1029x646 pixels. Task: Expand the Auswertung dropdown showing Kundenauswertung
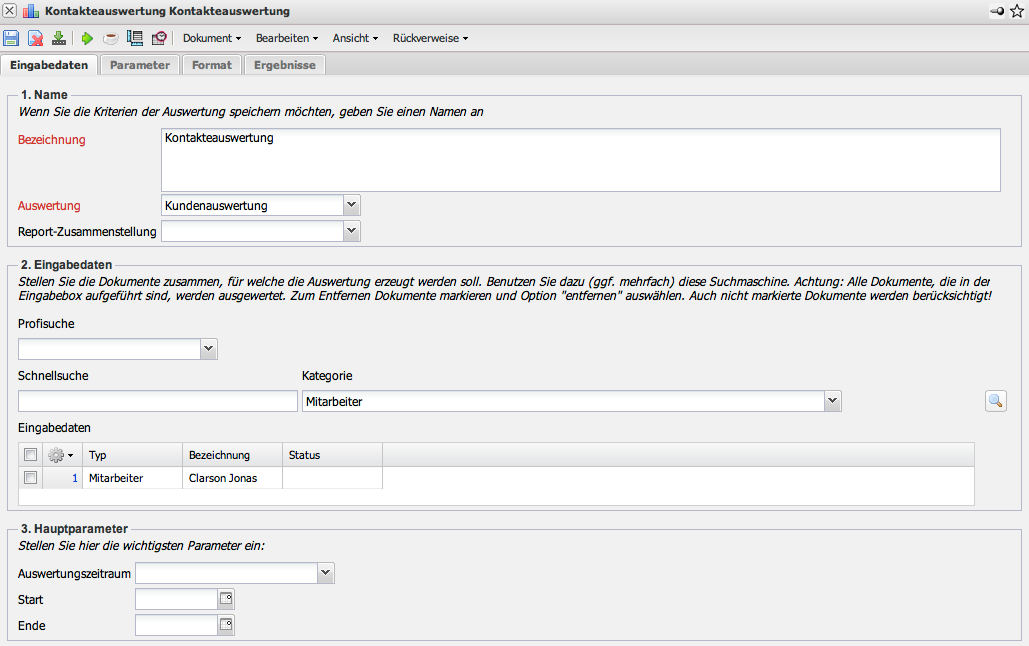pos(351,205)
